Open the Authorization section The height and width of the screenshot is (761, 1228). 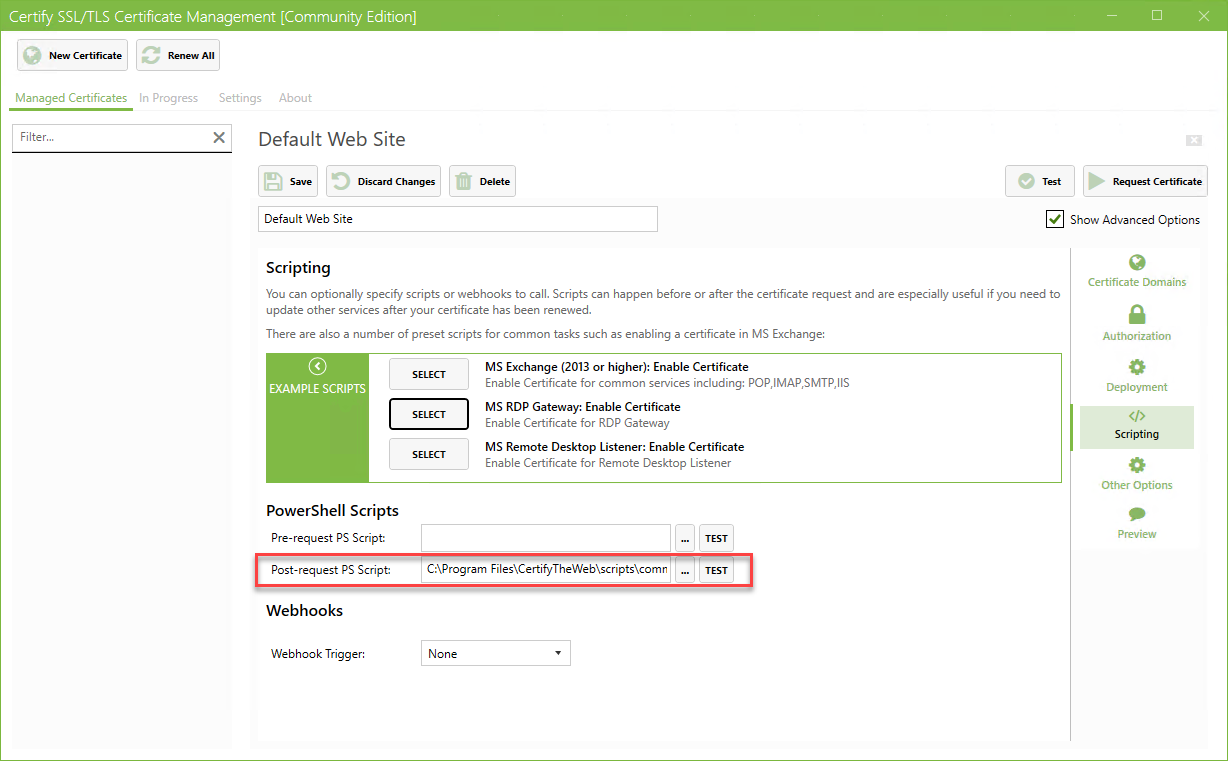click(x=1137, y=324)
